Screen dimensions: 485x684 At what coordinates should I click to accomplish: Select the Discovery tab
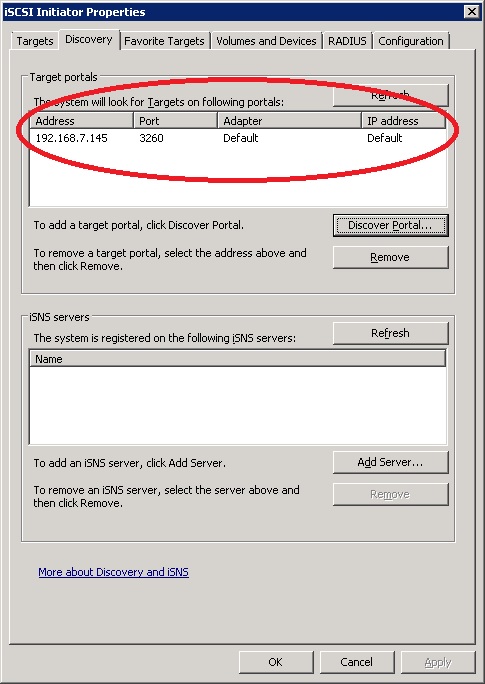point(89,39)
